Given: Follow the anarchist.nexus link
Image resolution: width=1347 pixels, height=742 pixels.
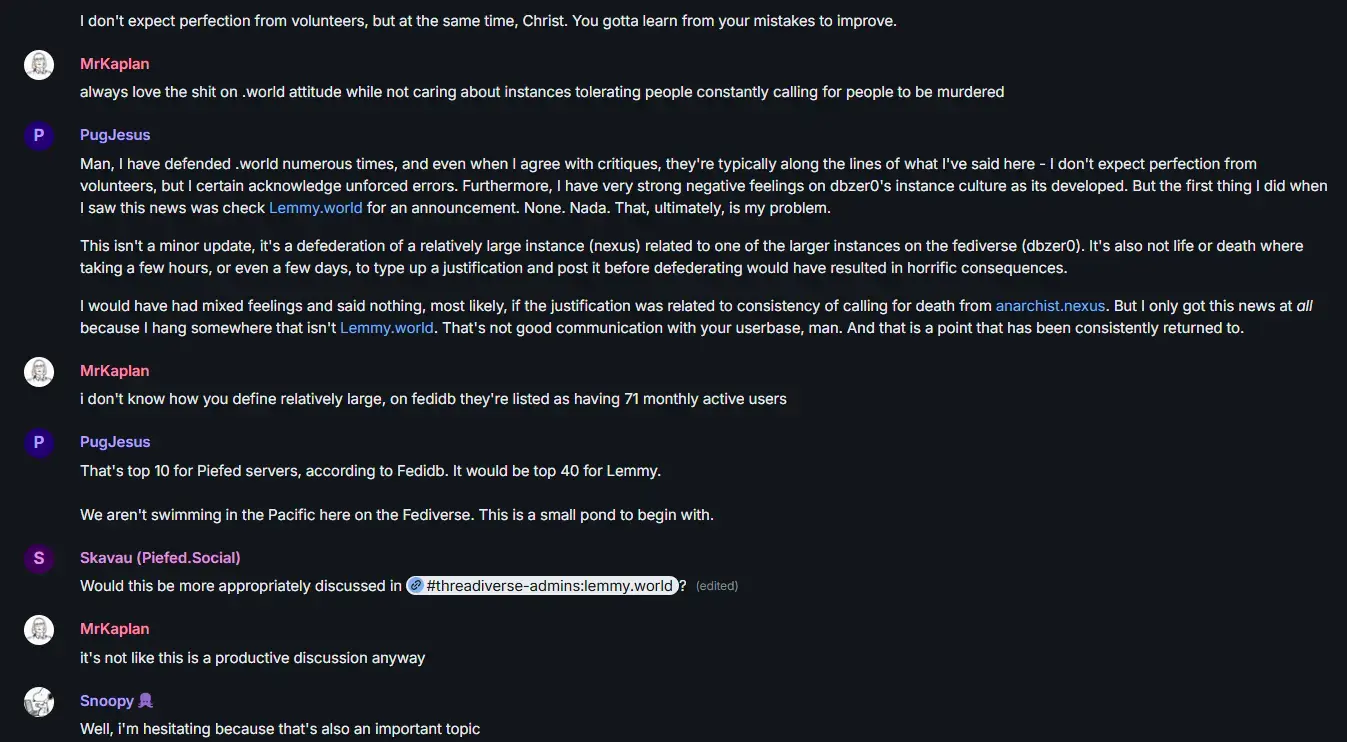Looking at the screenshot, I should [1051, 306].
